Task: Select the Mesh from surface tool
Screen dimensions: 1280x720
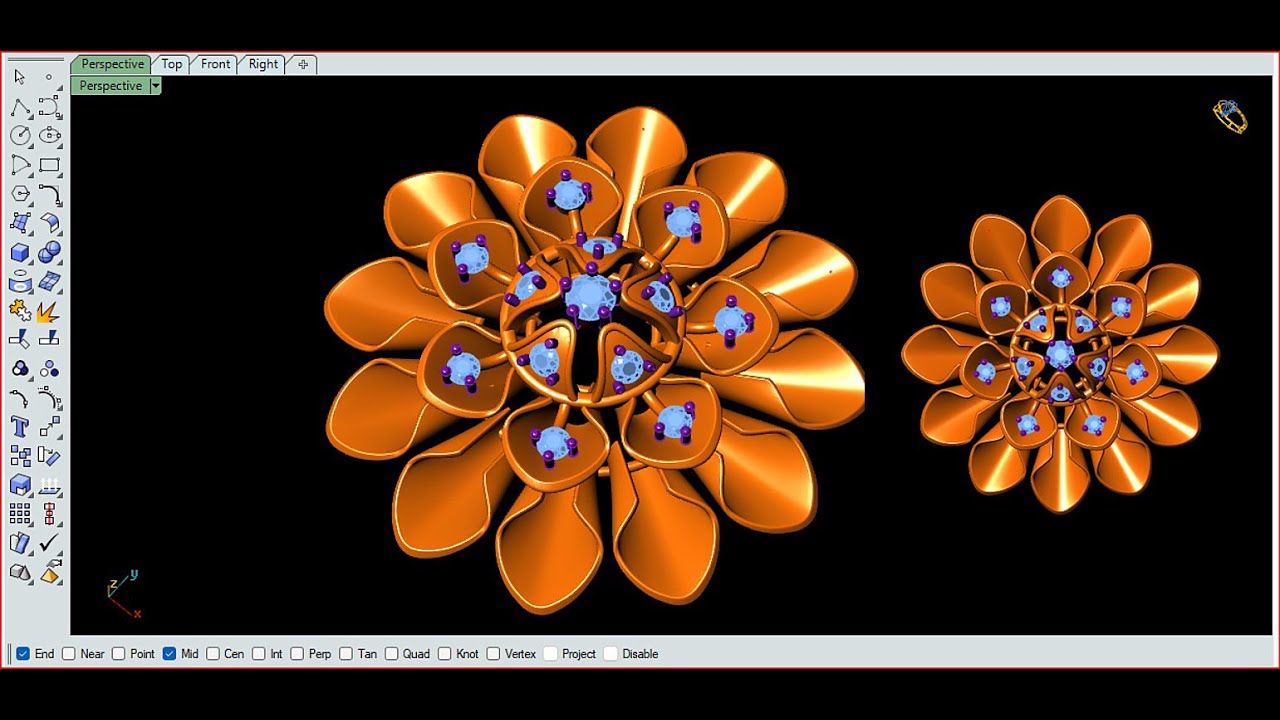Action: (x=49, y=282)
